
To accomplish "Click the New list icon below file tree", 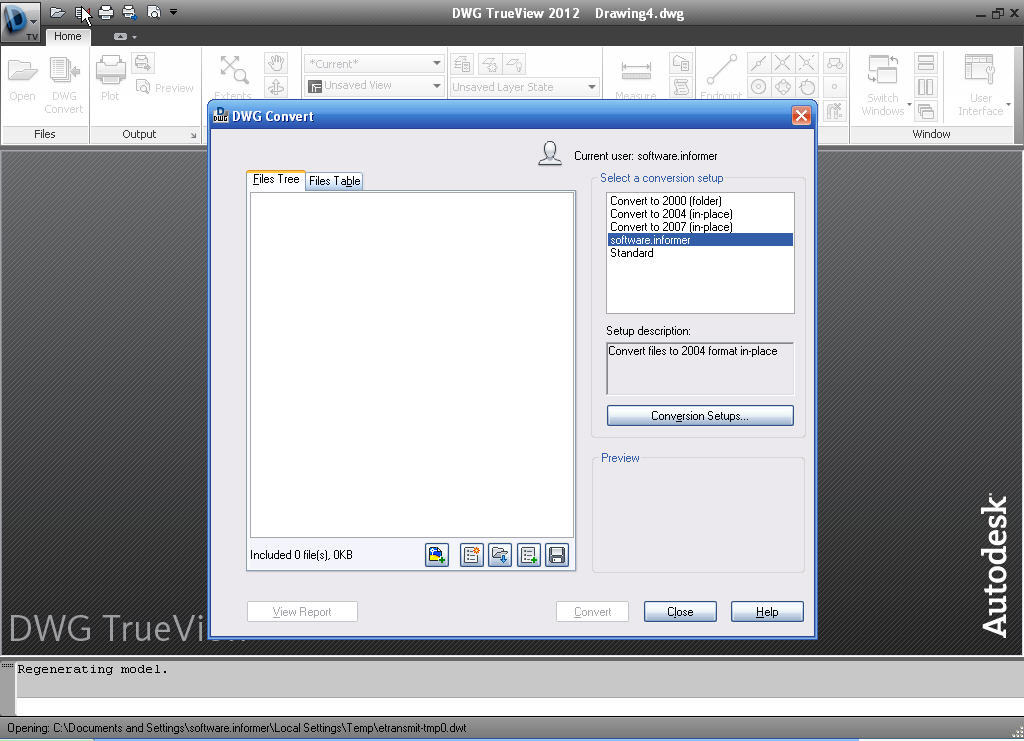I will [x=472, y=555].
